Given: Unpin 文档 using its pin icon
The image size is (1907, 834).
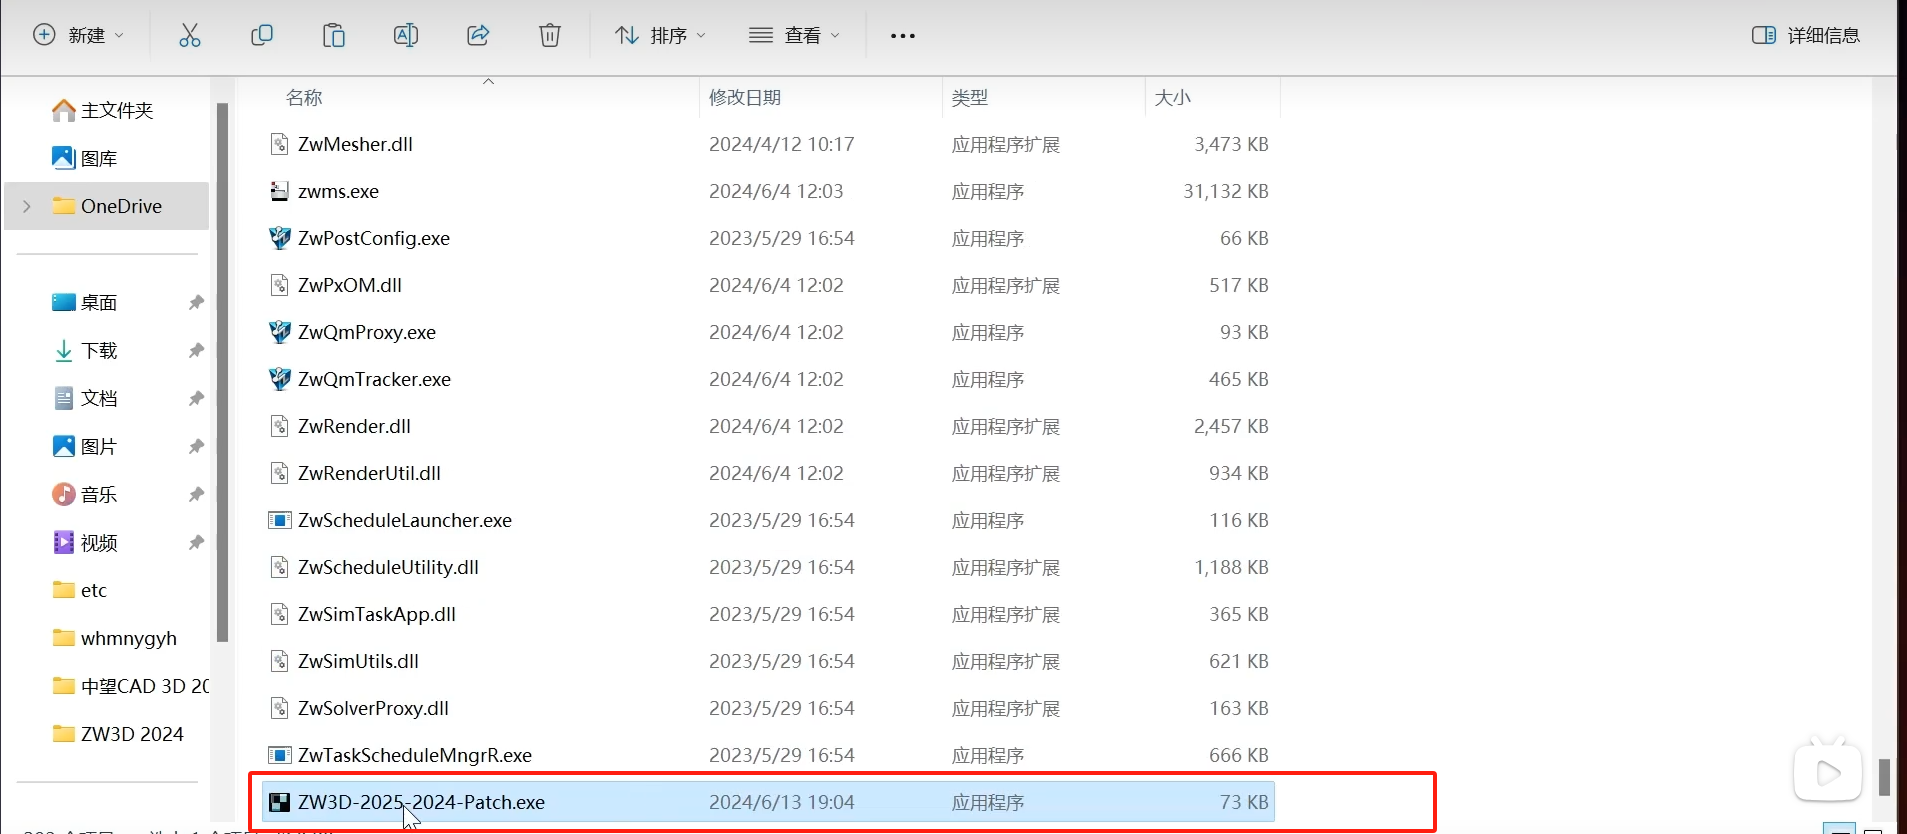Looking at the screenshot, I should point(196,398).
